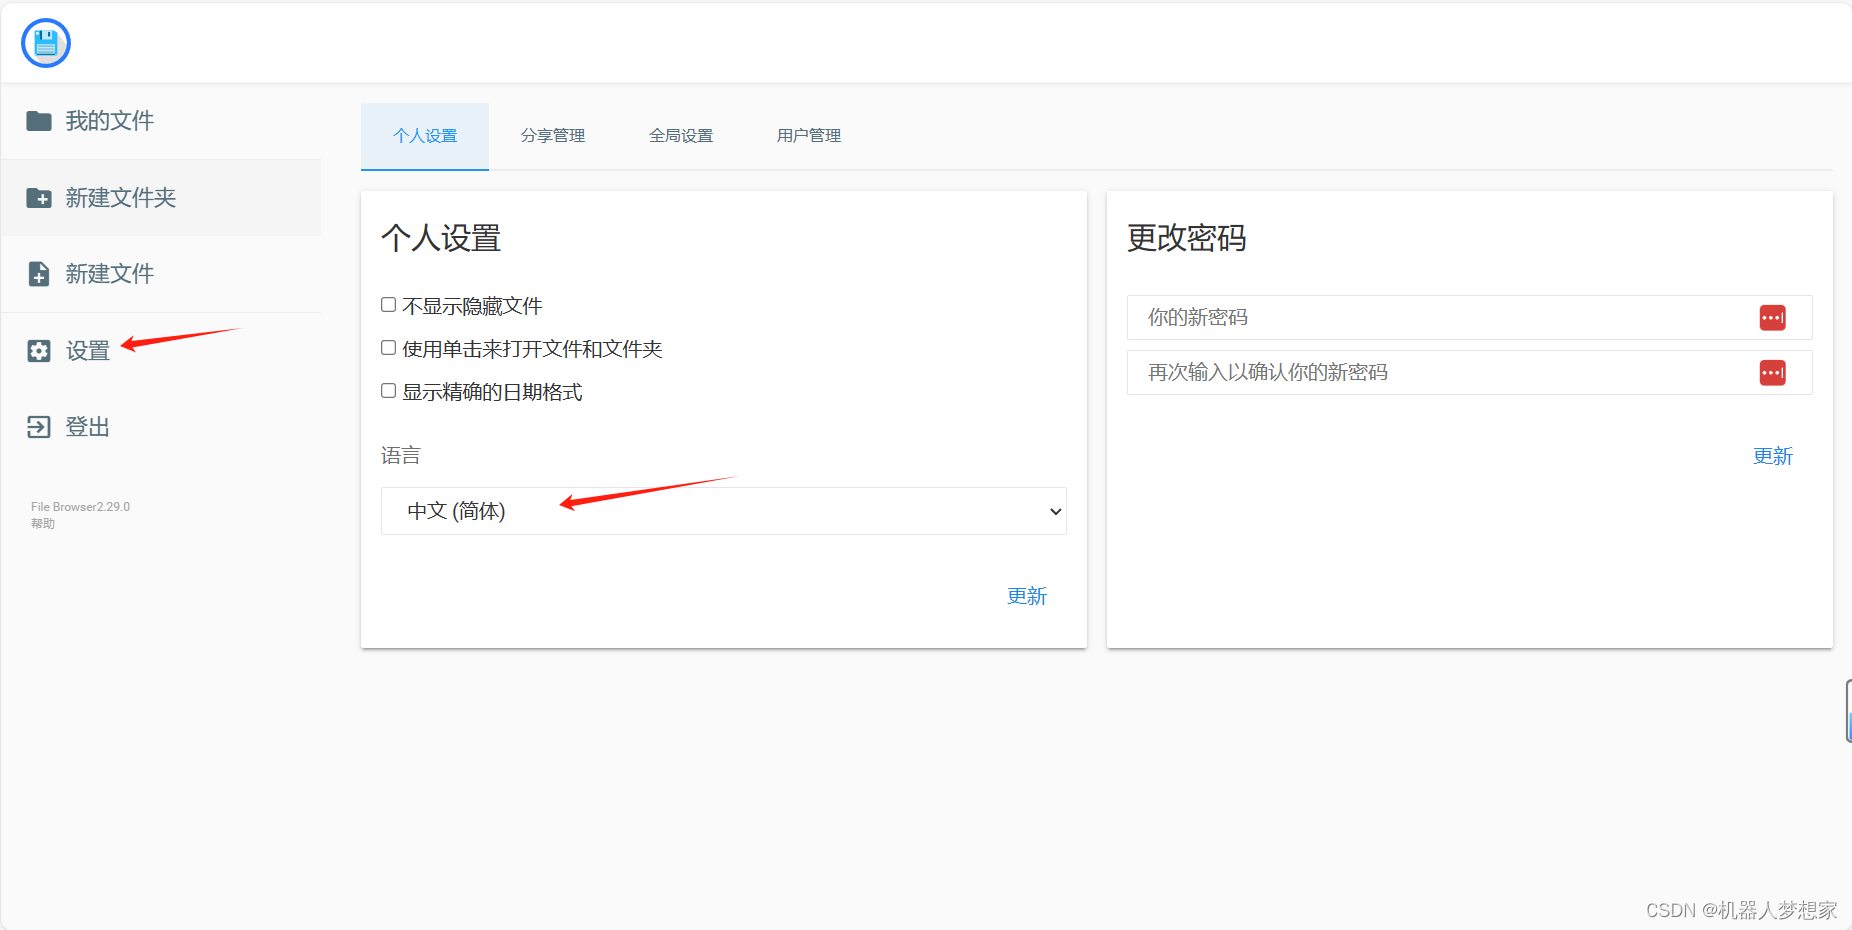The width and height of the screenshot is (1852, 930).
Task: Click 更新 in the 更改密码 panel
Action: (x=1772, y=456)
